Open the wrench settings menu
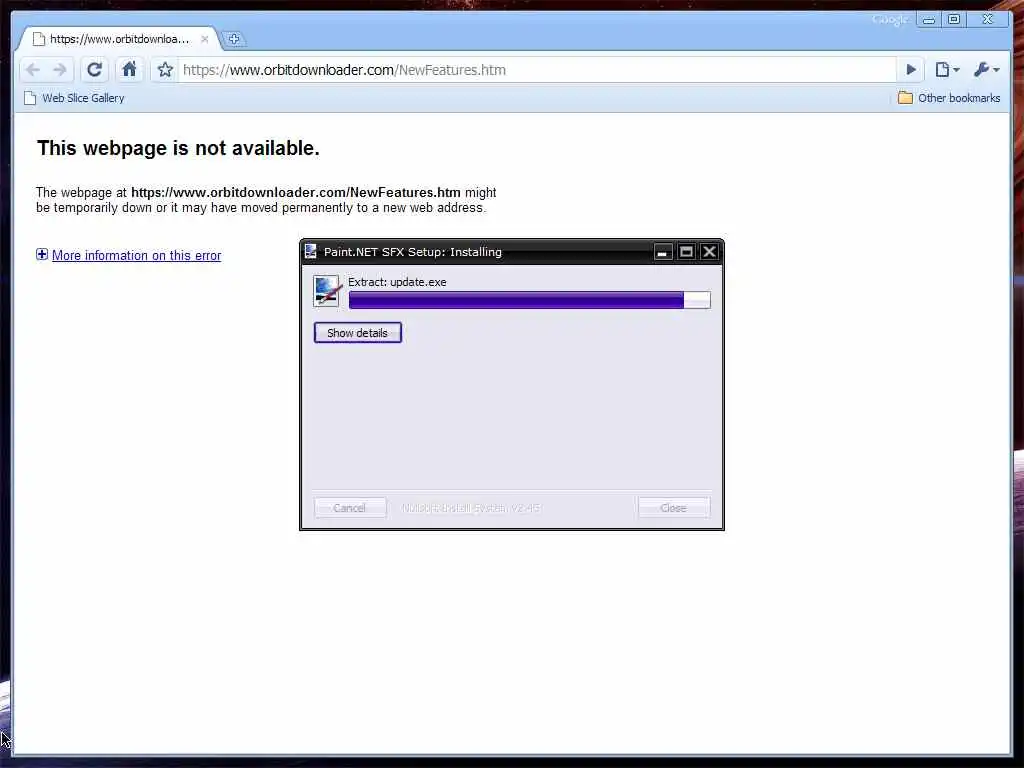This screenshot has width=1024, height=768. coord(986,69)
